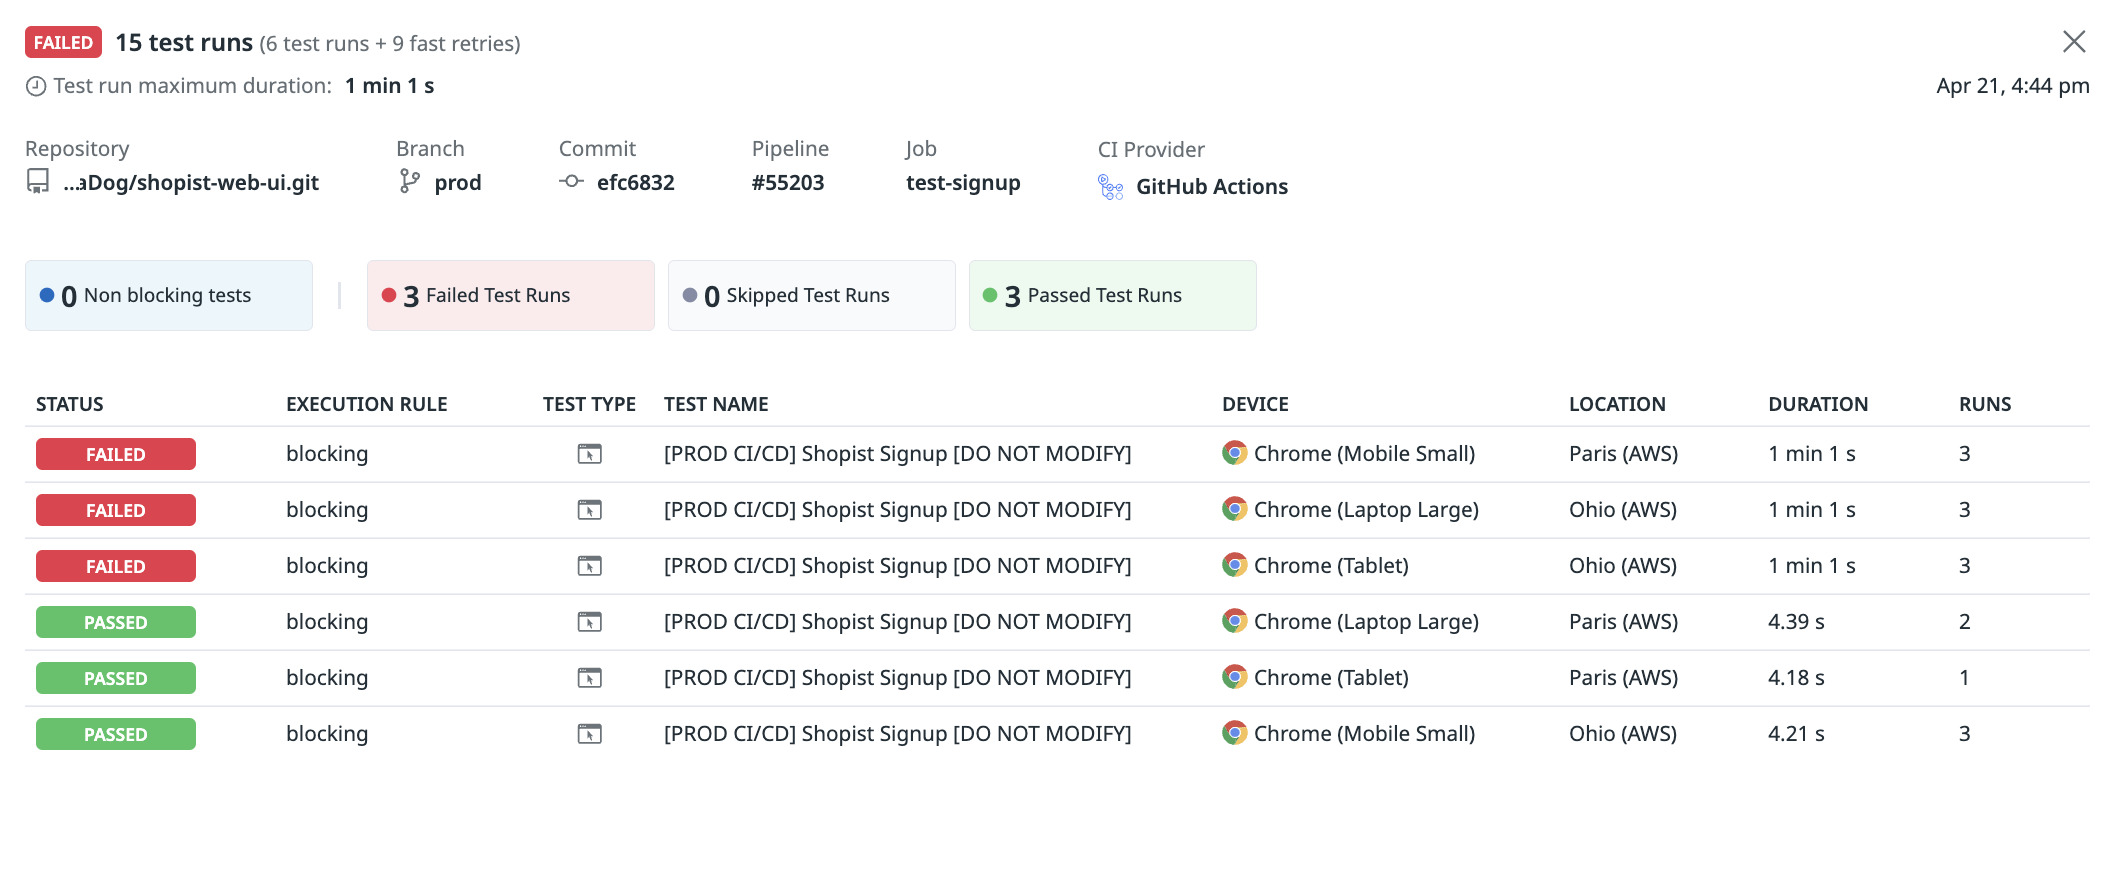This screenshot has height=874, width=2112.
Task: Open the test-signup job link
Action: [963, 183]
